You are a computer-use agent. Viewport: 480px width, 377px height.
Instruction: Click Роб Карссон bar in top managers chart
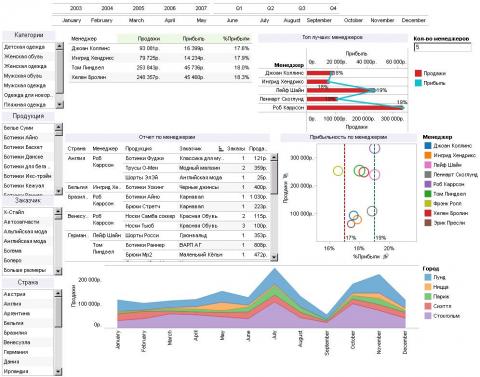(x=355, y=108)
